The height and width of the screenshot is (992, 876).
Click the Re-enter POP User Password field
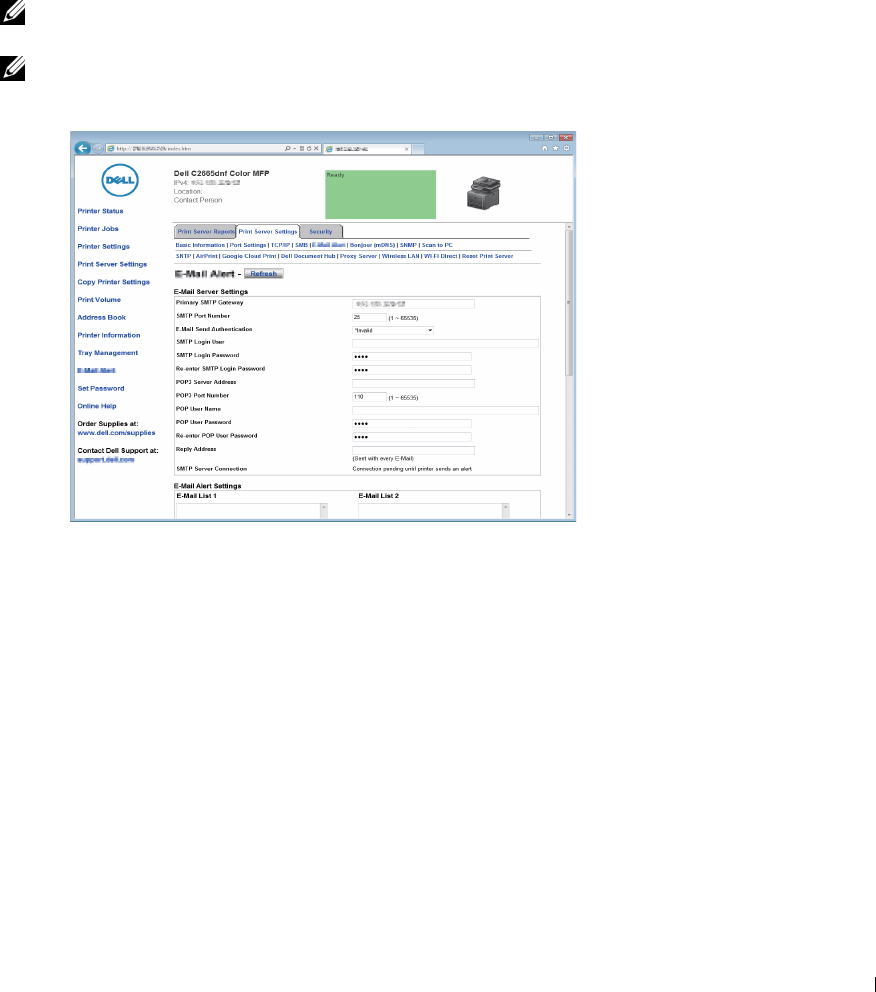[412, 437]
